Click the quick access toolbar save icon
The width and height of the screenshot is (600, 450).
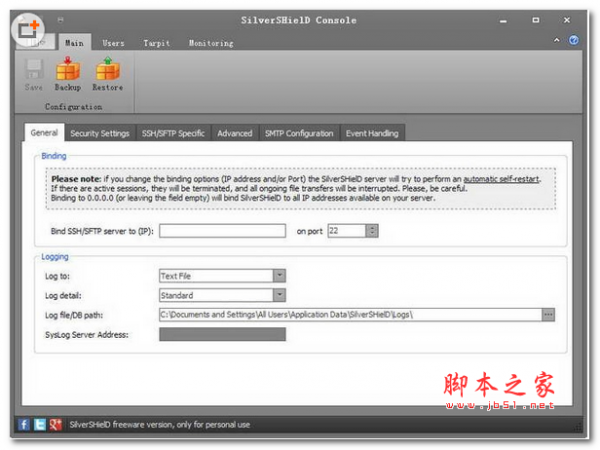click(x=60, y=20)
